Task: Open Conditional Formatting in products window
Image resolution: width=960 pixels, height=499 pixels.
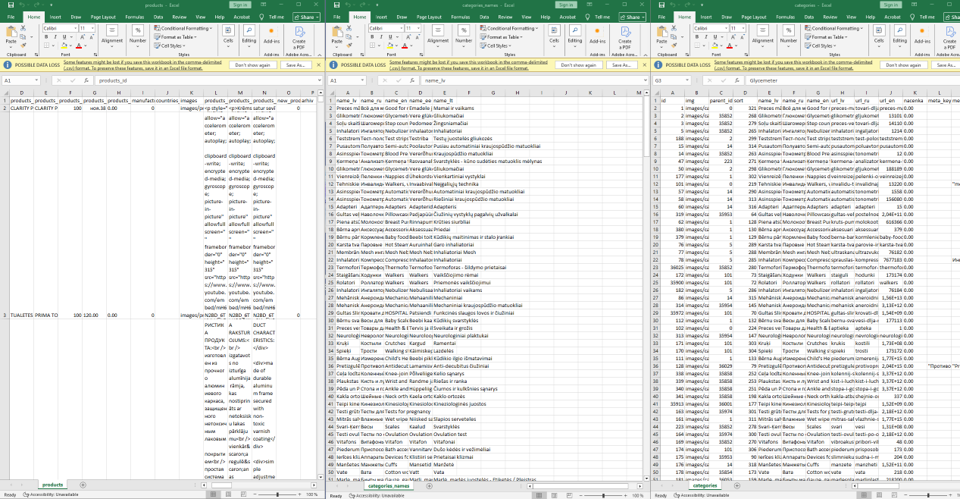Action: point(183,28)
